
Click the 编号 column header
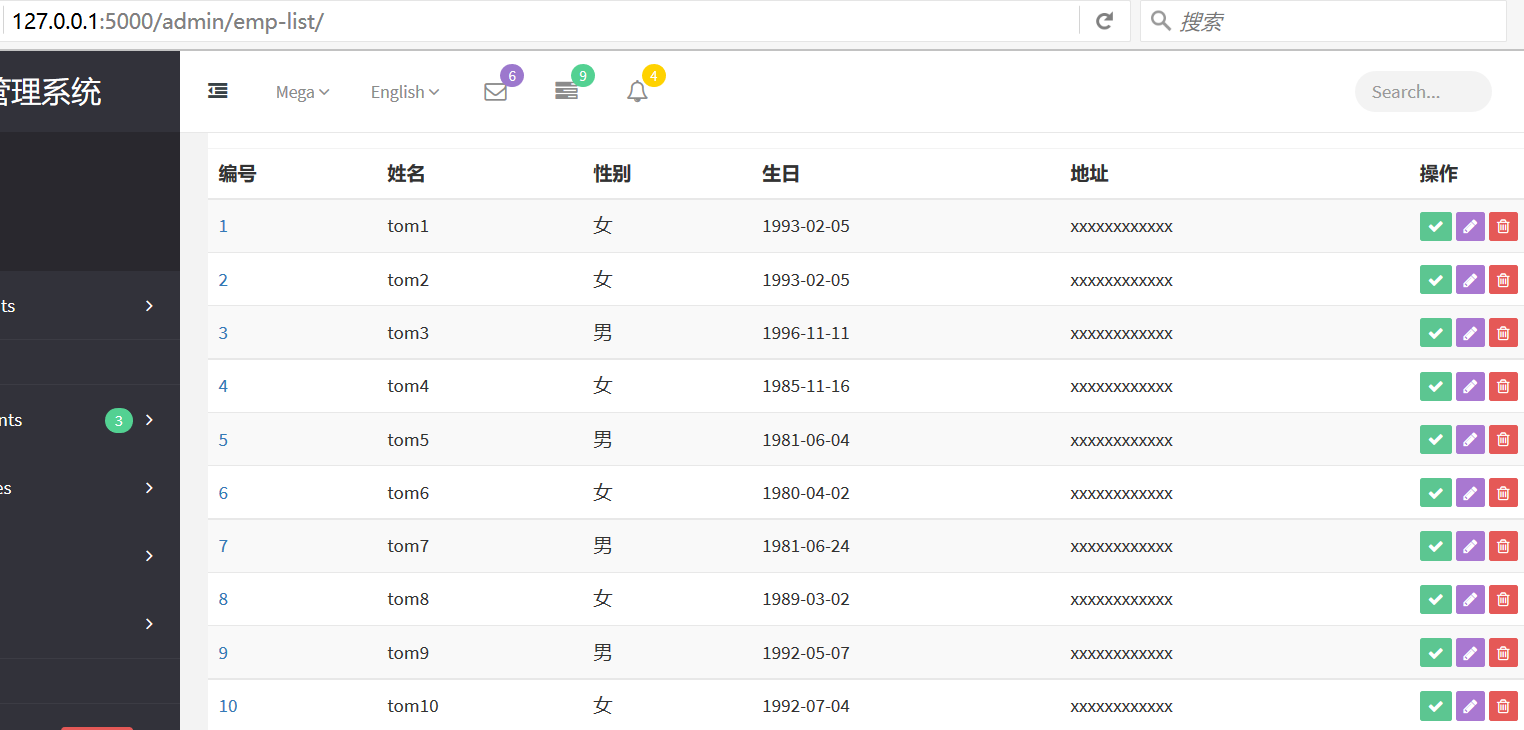(x=238, y=174)
